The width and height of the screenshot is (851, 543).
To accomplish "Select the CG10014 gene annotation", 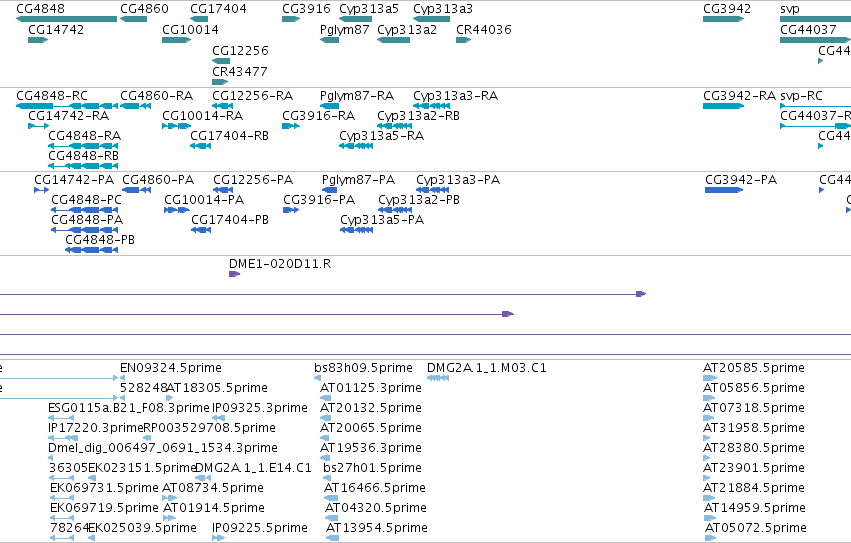I will click(176, 40).
